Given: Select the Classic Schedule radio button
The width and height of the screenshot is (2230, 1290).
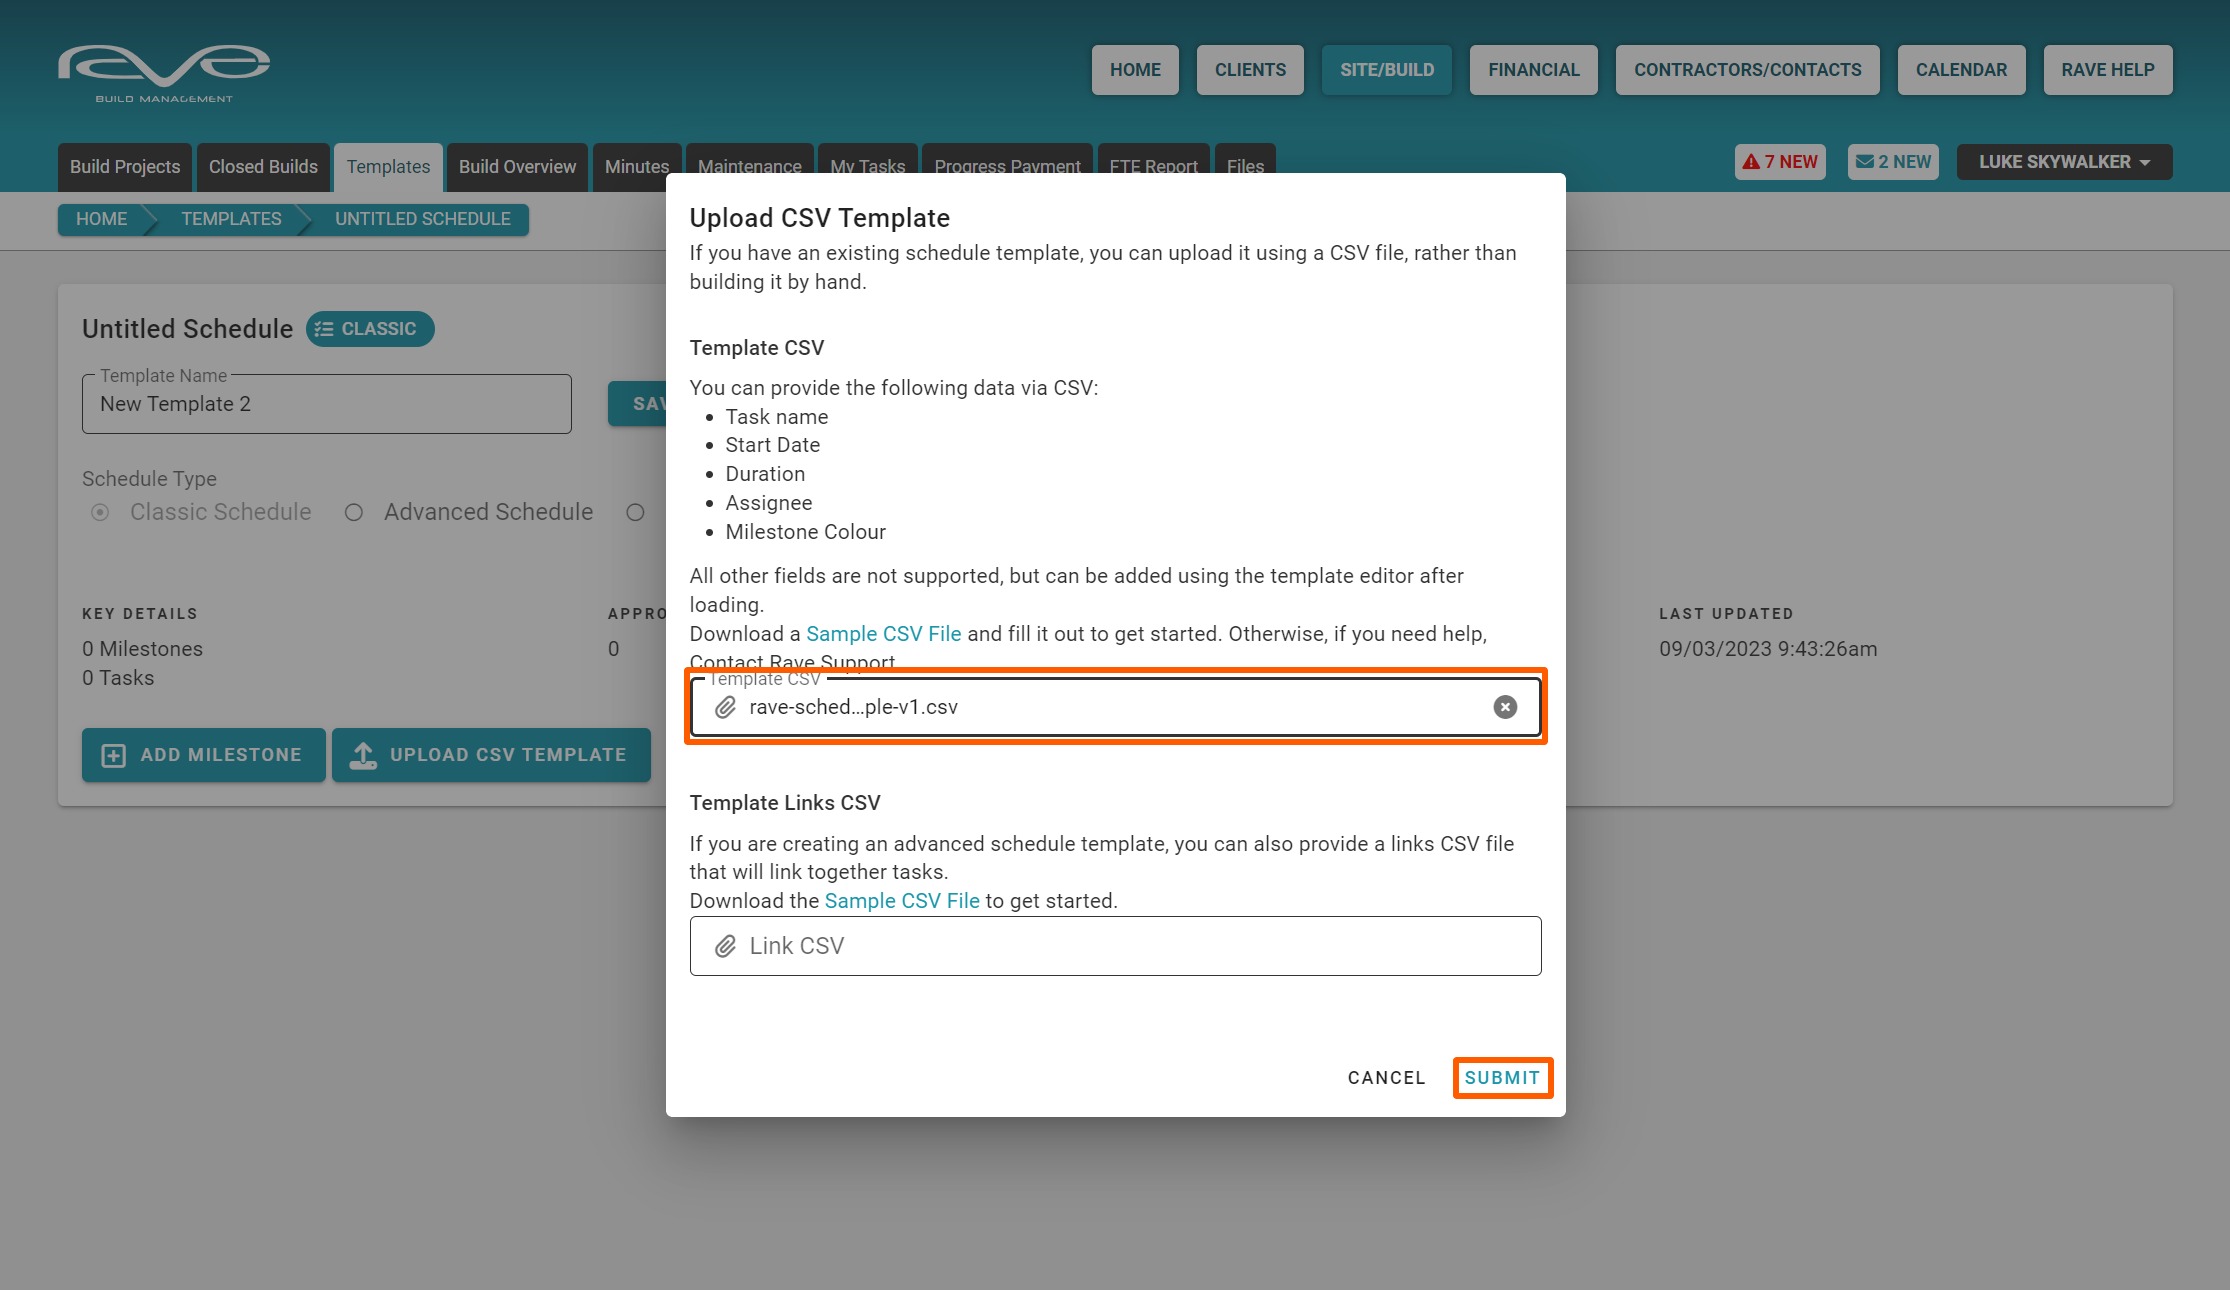Looking at the screenshot, I should click(x=100, y=512).
